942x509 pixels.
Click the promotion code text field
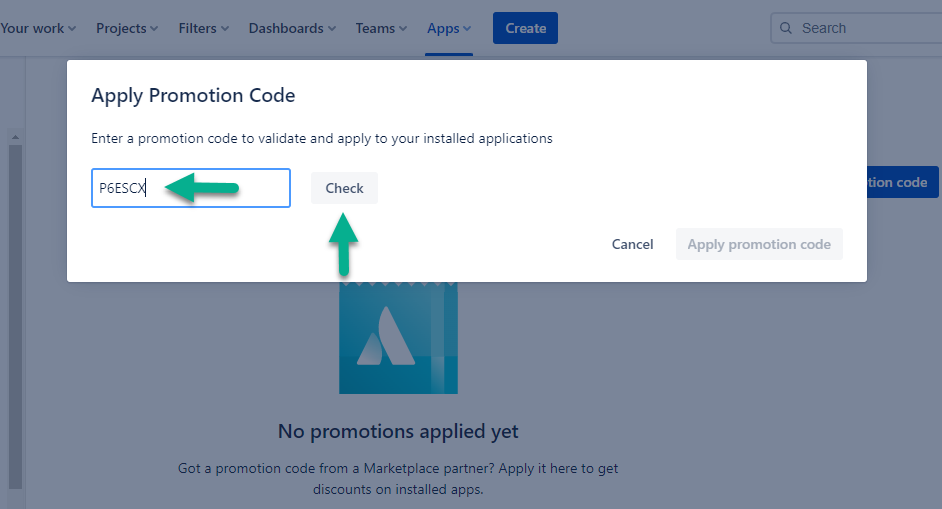(190, 188)
